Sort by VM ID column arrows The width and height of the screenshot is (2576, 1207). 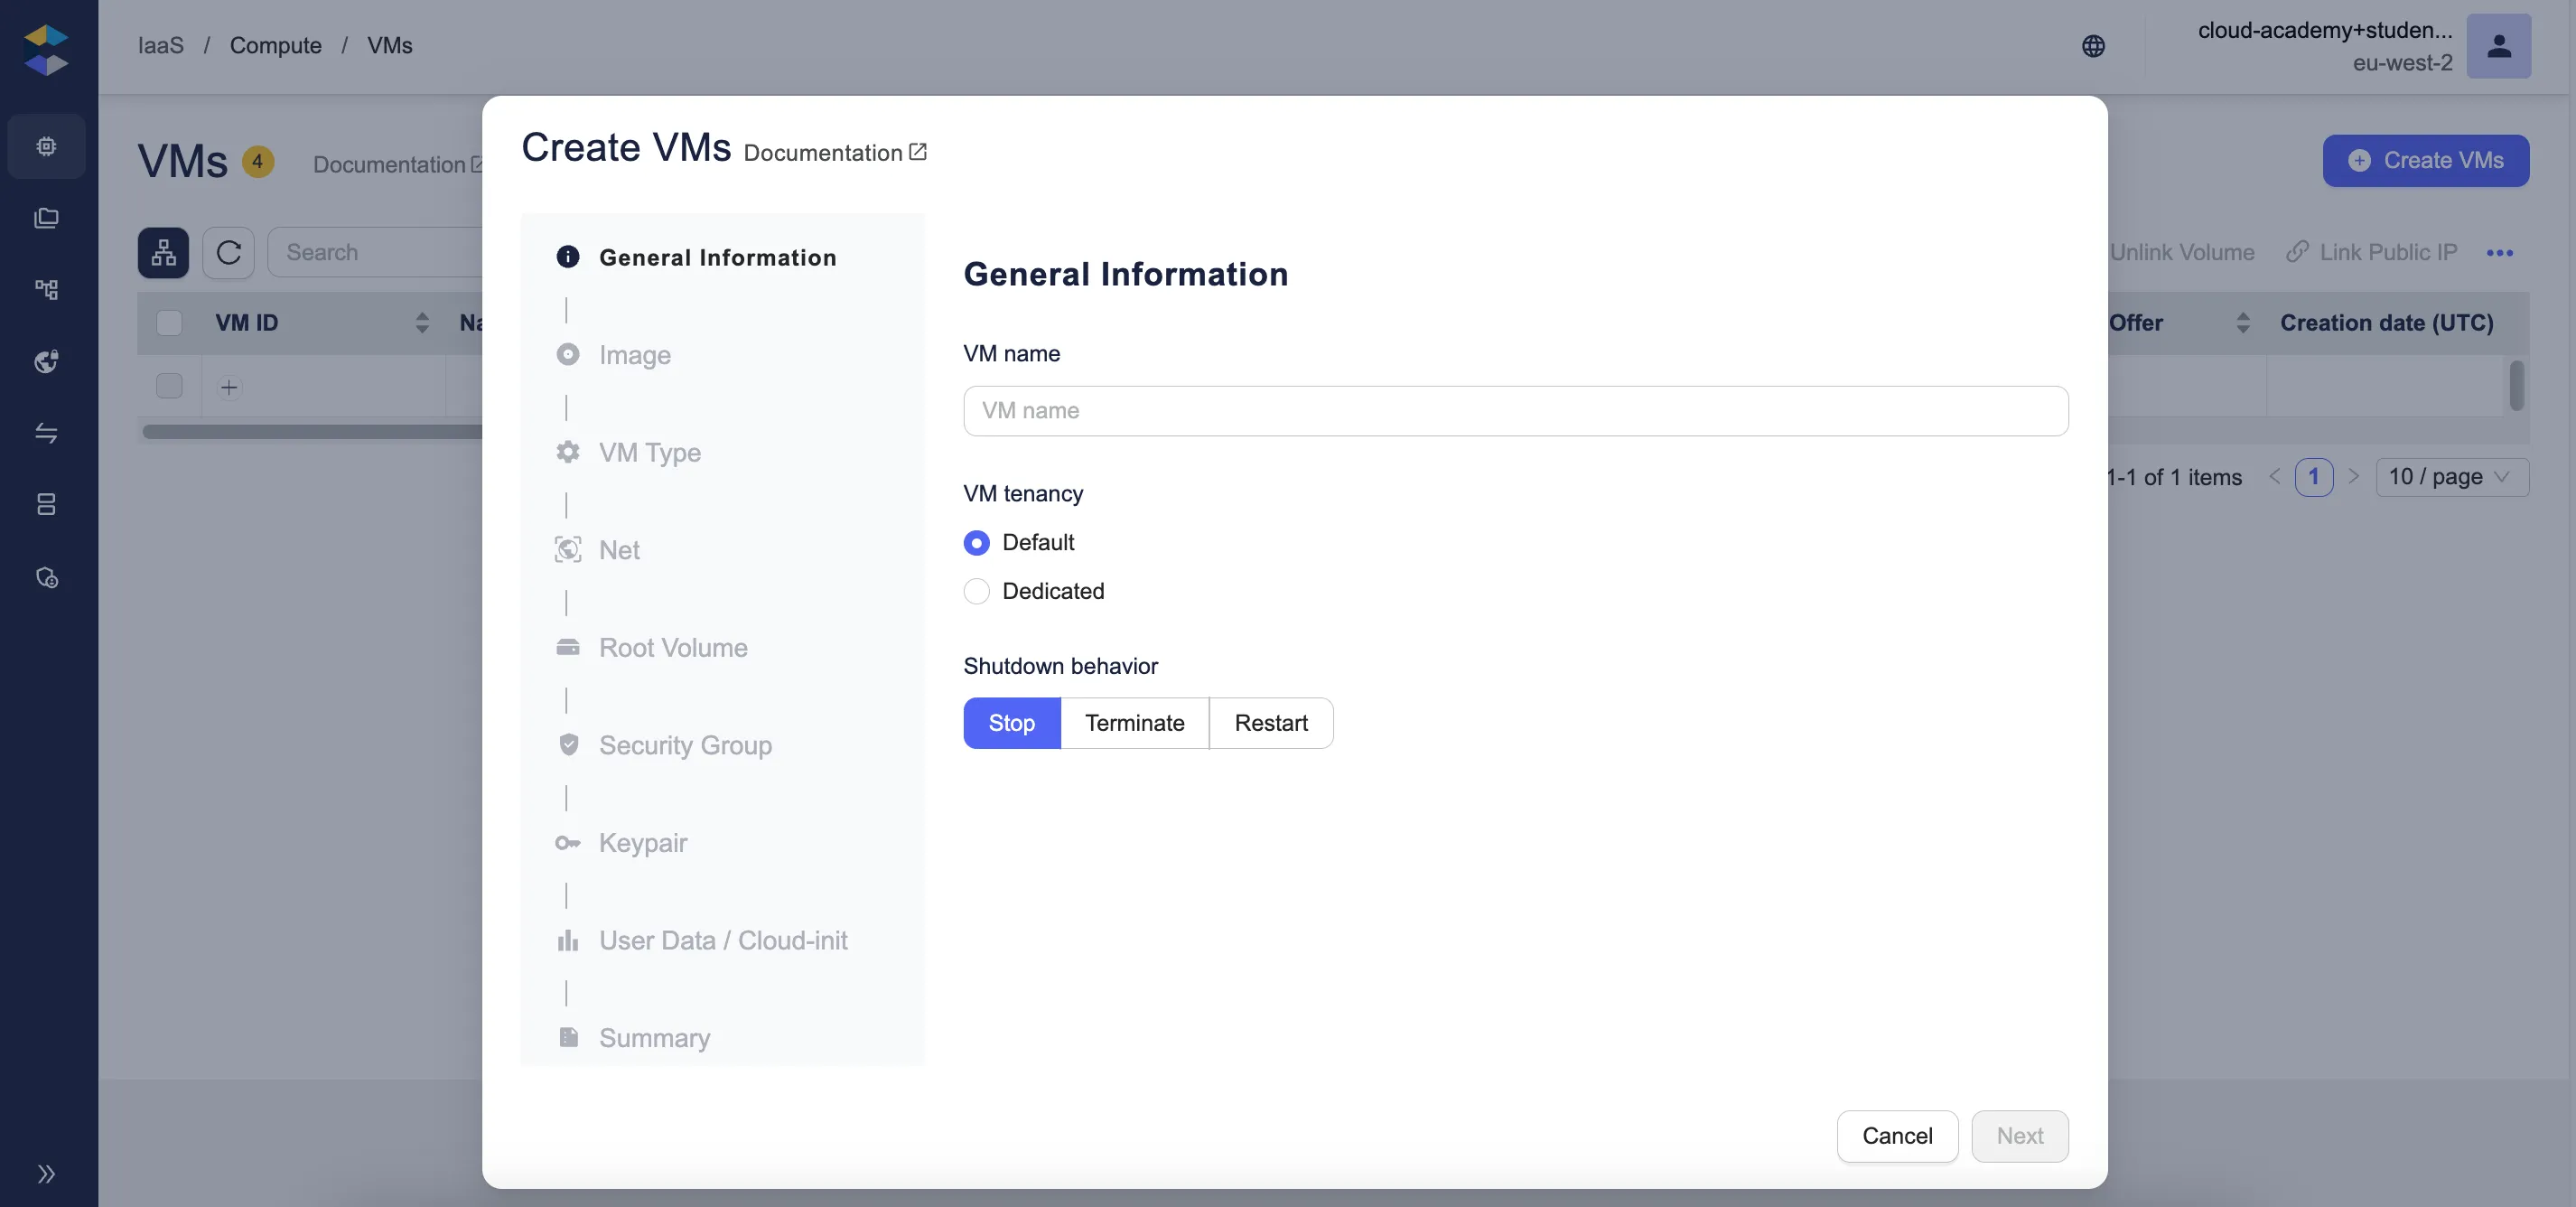[x=422, y=323]
